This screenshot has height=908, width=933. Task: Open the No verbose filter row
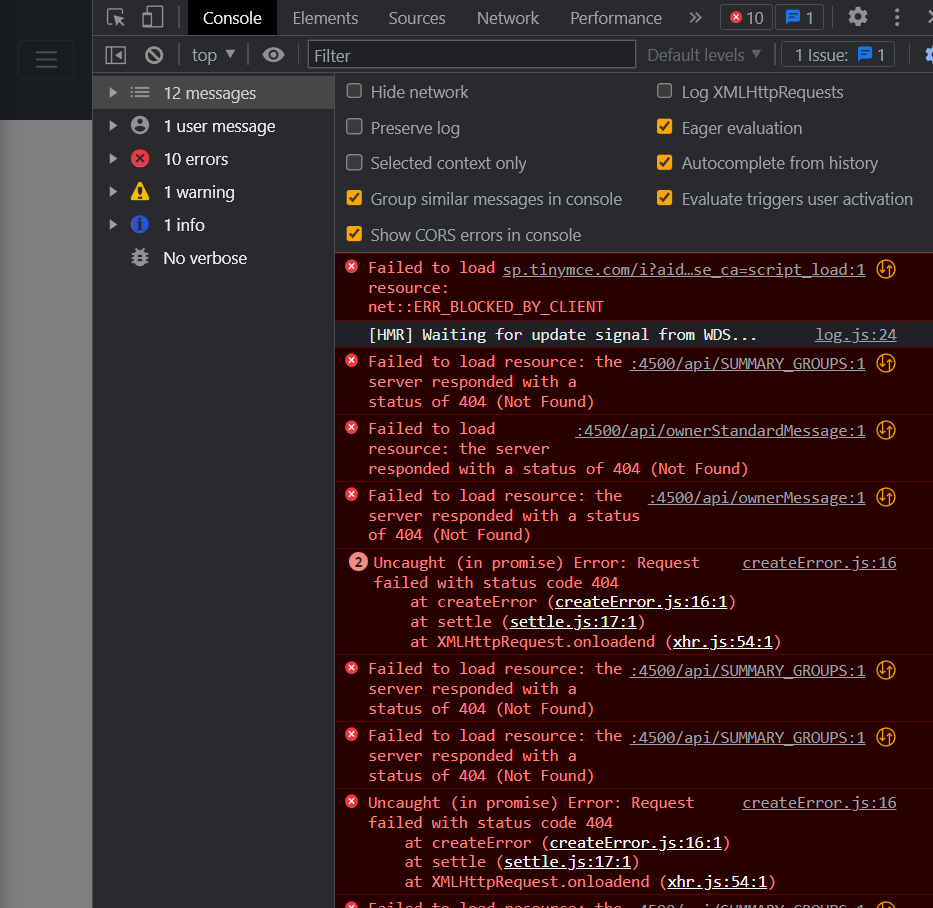214,258
